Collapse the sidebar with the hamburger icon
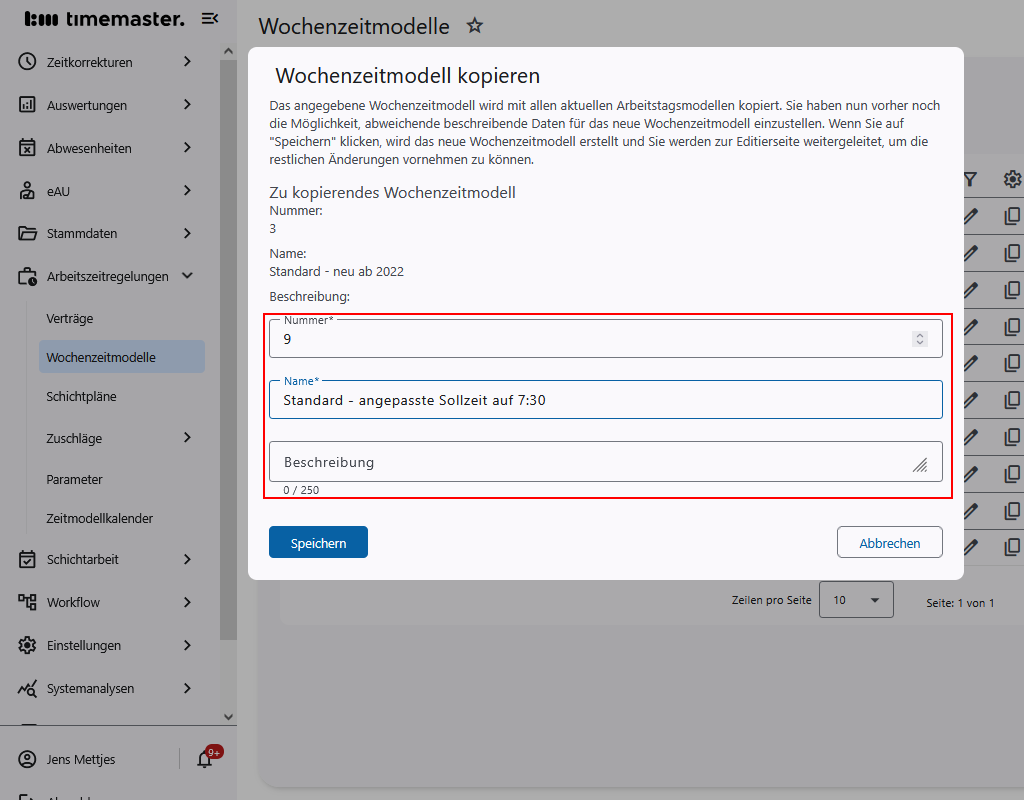1024x800 pixels. (x=209, y=18)
